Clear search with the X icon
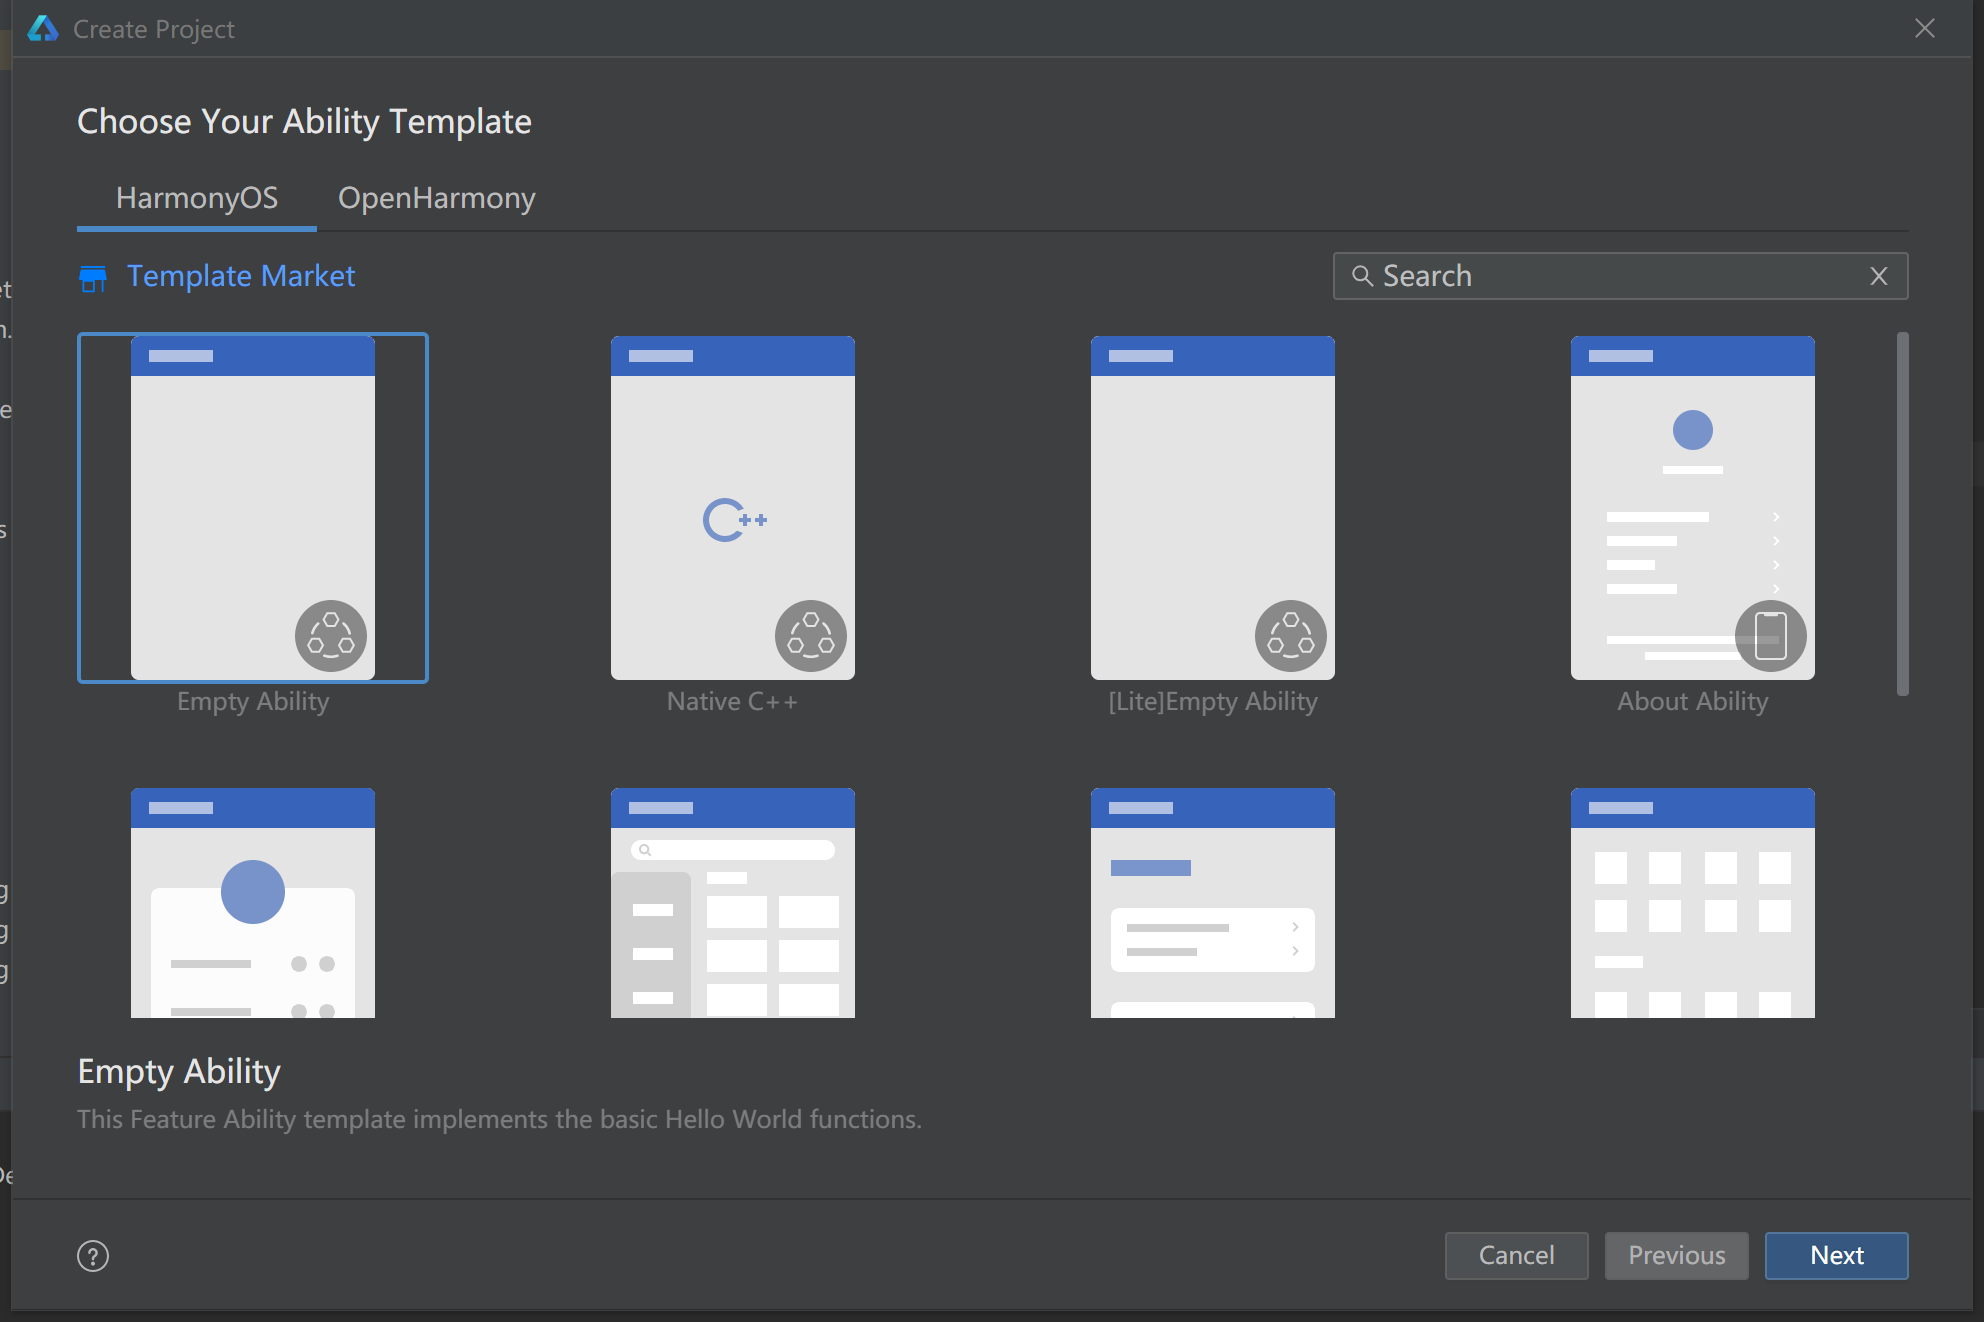 (1879, 276)
